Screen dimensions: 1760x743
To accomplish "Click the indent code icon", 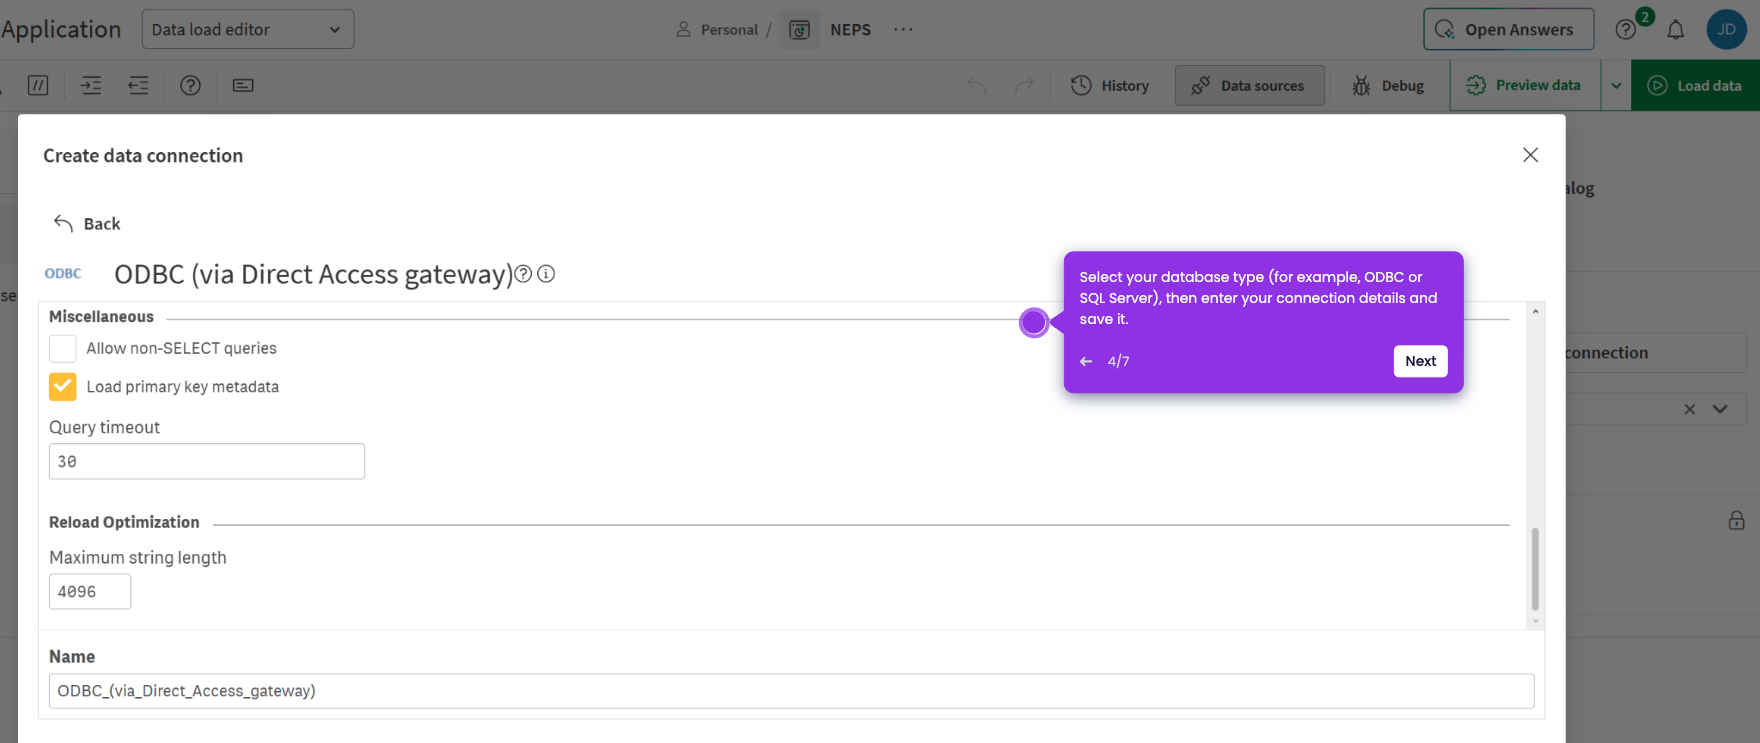I will tap(91, 85).
